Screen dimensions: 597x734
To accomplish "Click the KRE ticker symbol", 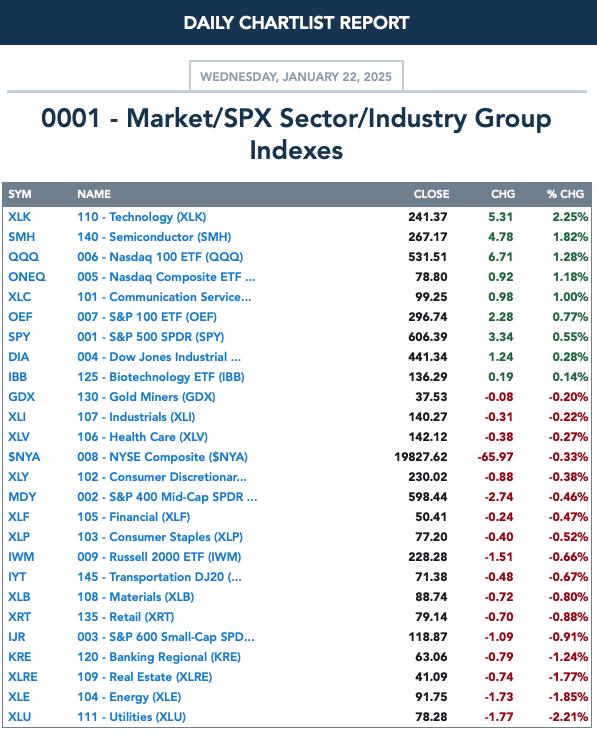I will pos(20,657).
